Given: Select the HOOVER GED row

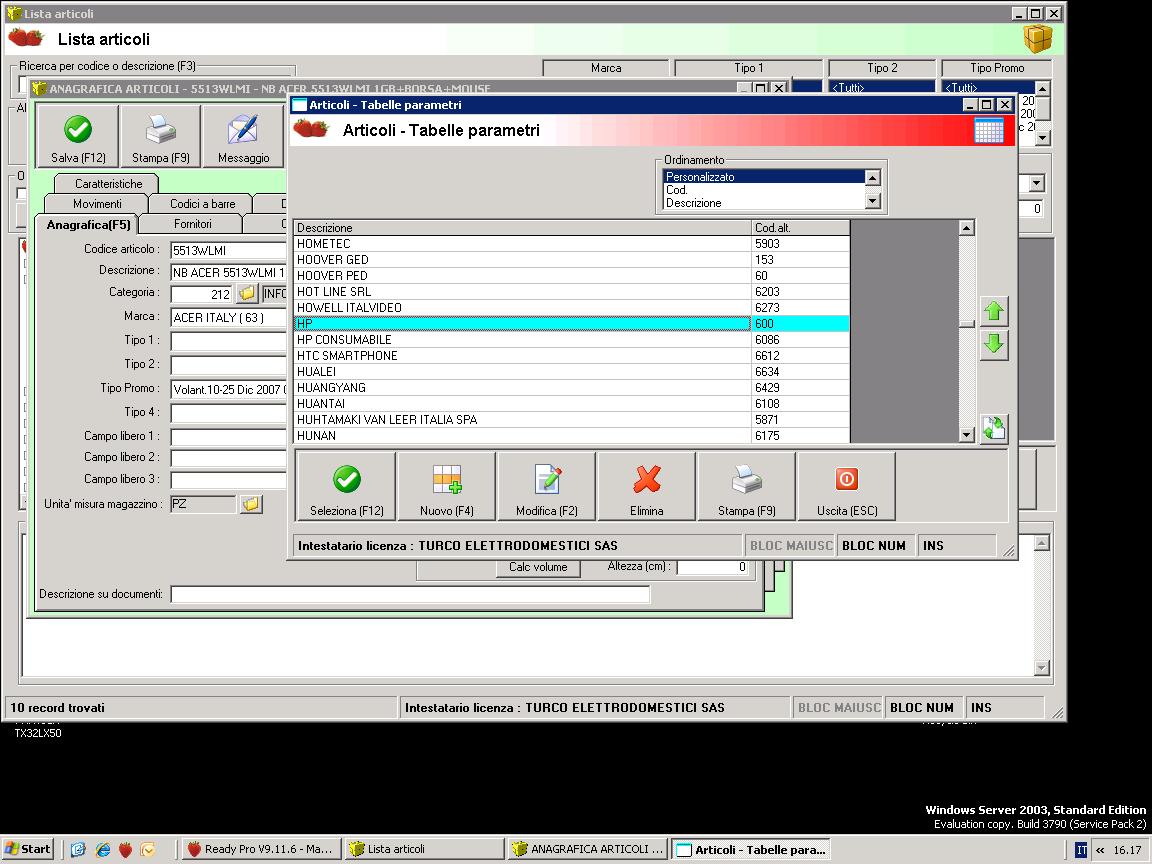Looking at the screenshot, I should [x=572, y=260].
